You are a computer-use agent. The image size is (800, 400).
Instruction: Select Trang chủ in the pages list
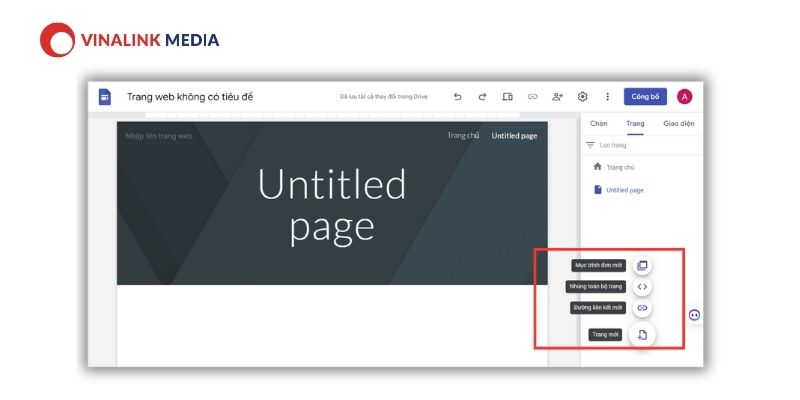(620, 167)
